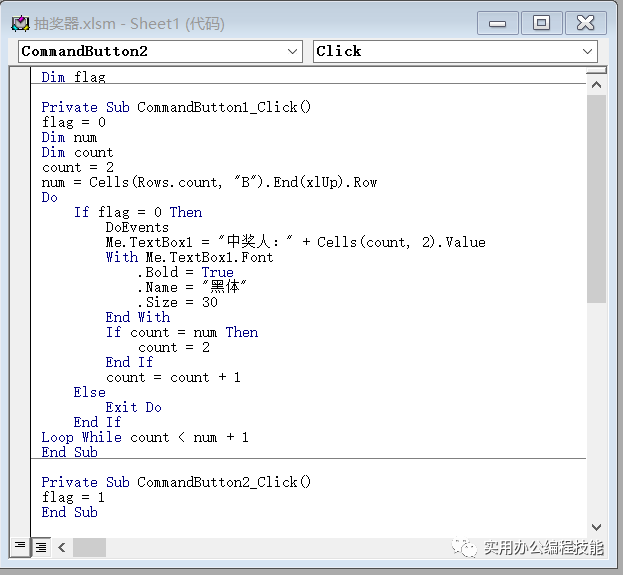Click 'If count = num Then' line
Viewport: 623px width, 575px height.
coord(182,332)
